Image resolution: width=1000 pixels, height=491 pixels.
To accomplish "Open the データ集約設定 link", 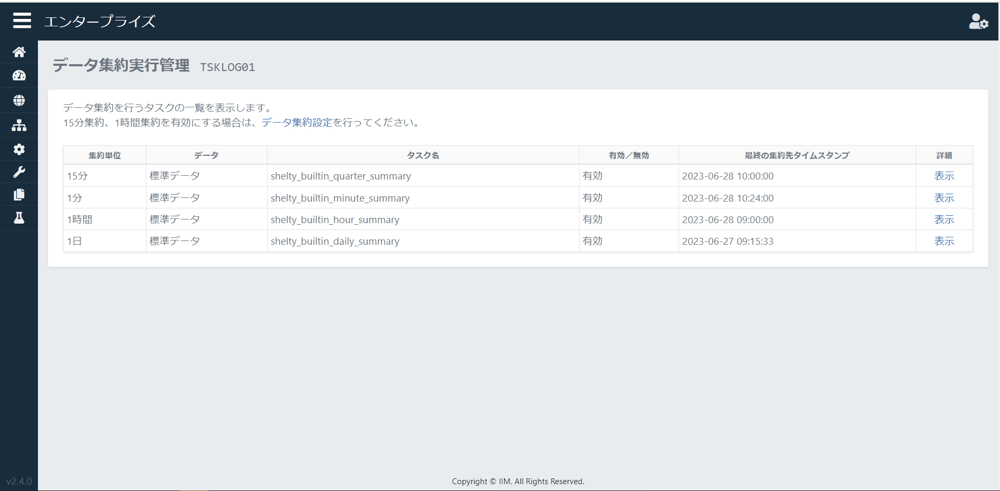I will click(x=297, y=122).
